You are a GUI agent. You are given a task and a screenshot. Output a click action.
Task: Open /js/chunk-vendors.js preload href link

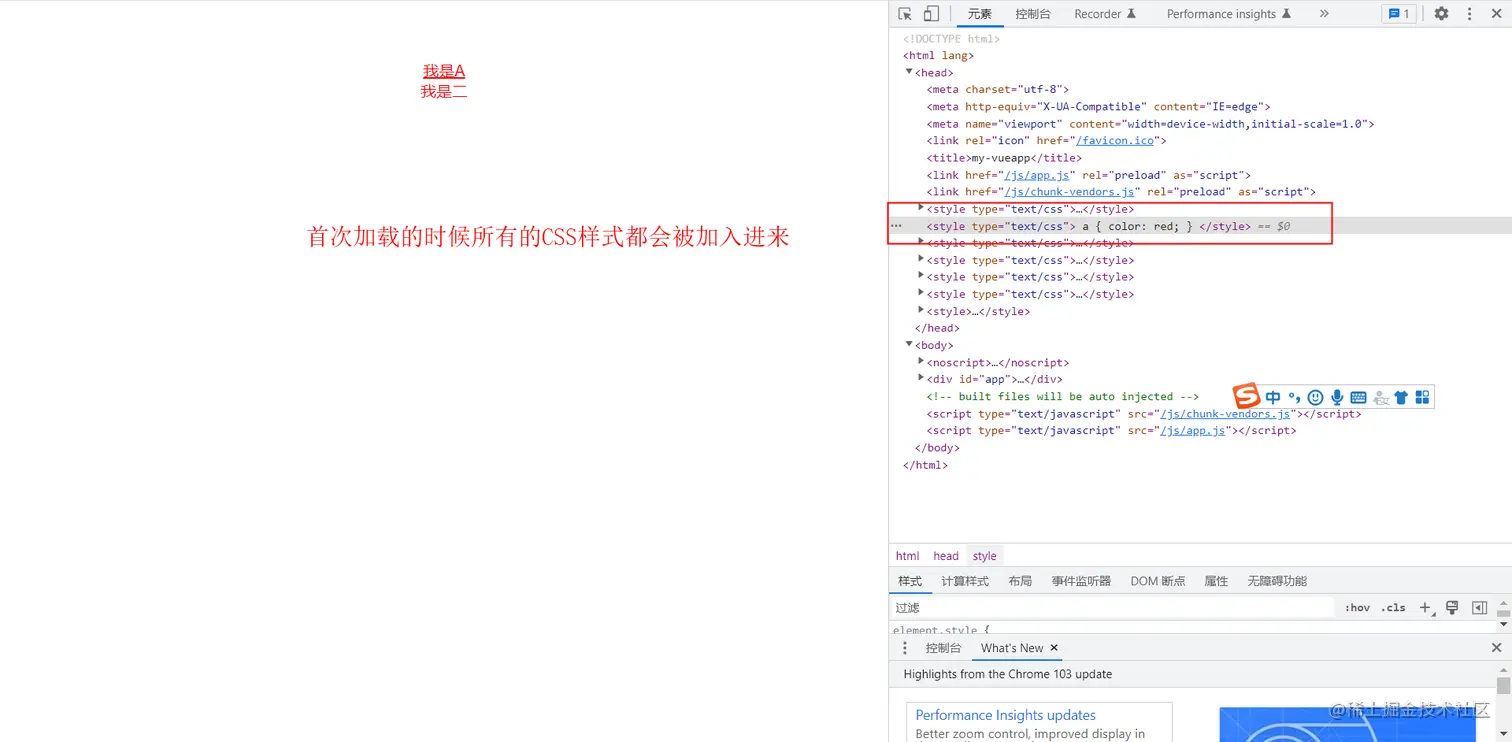pyautogui.click(x=1069, y=192)
